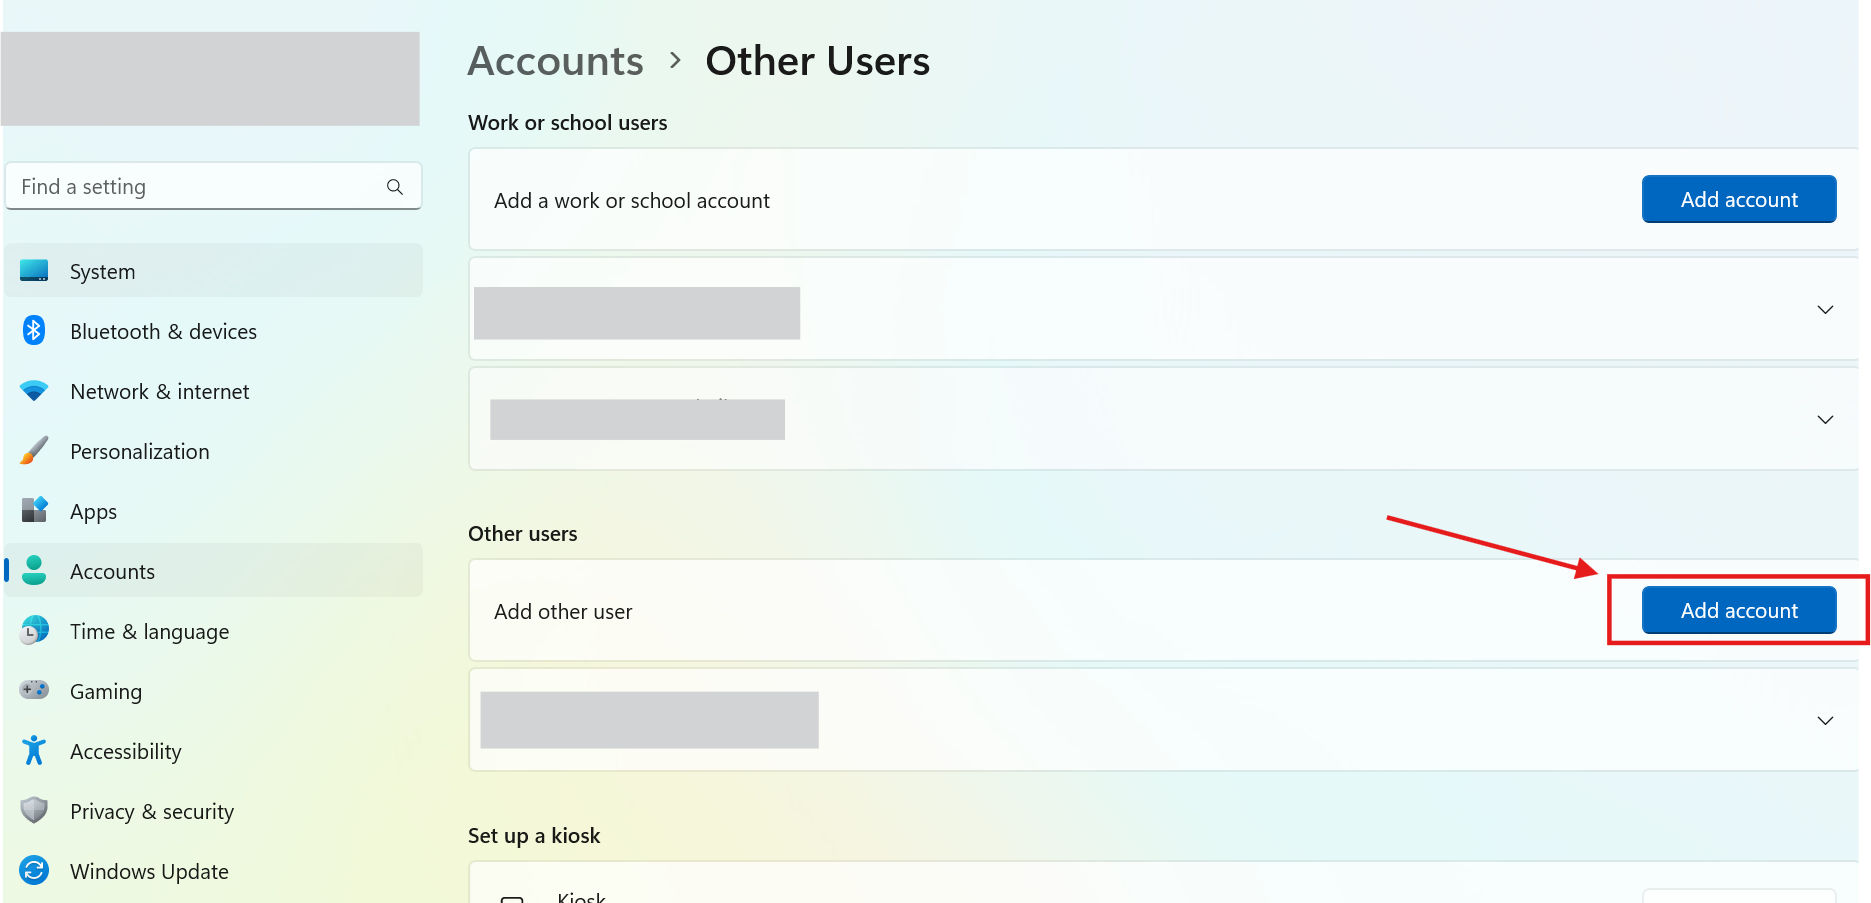Viewport: 1871px width, 903px height.
Task: Click the Time & language globe icon
Action: coord(34,630)
